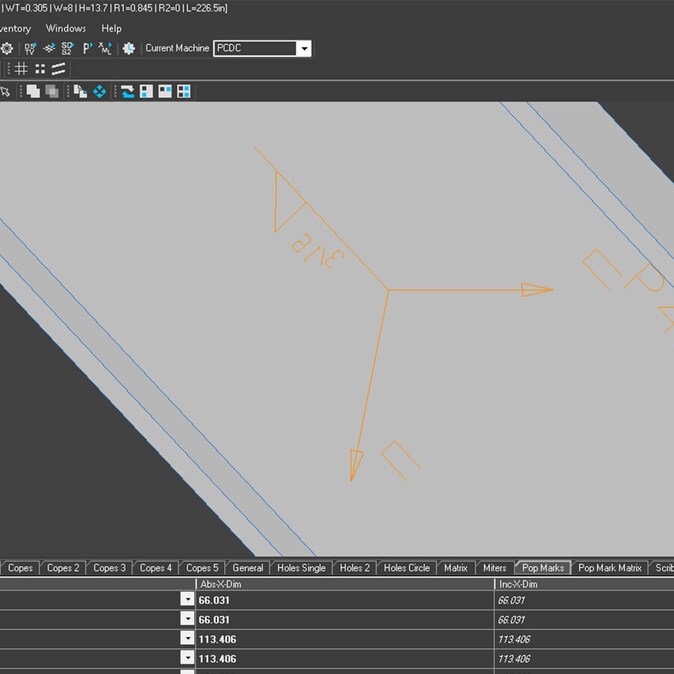The height and width of the screenshot is (674, 674).
Task: Switch to the Holes Single tab
Action: coord(301,568)
